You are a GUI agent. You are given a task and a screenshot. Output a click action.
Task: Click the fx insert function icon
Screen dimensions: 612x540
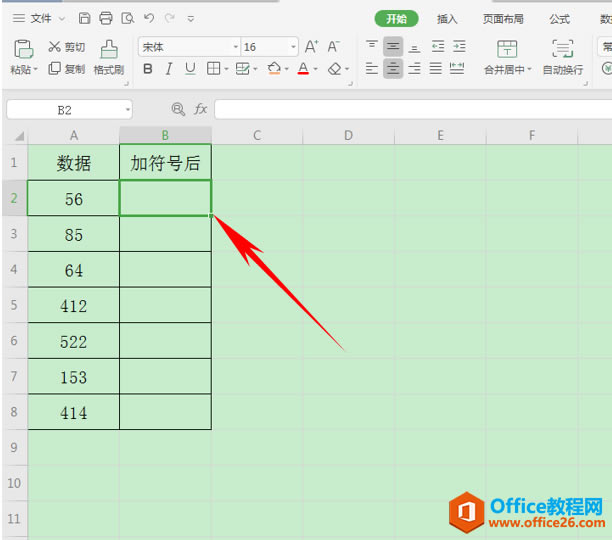201,109
